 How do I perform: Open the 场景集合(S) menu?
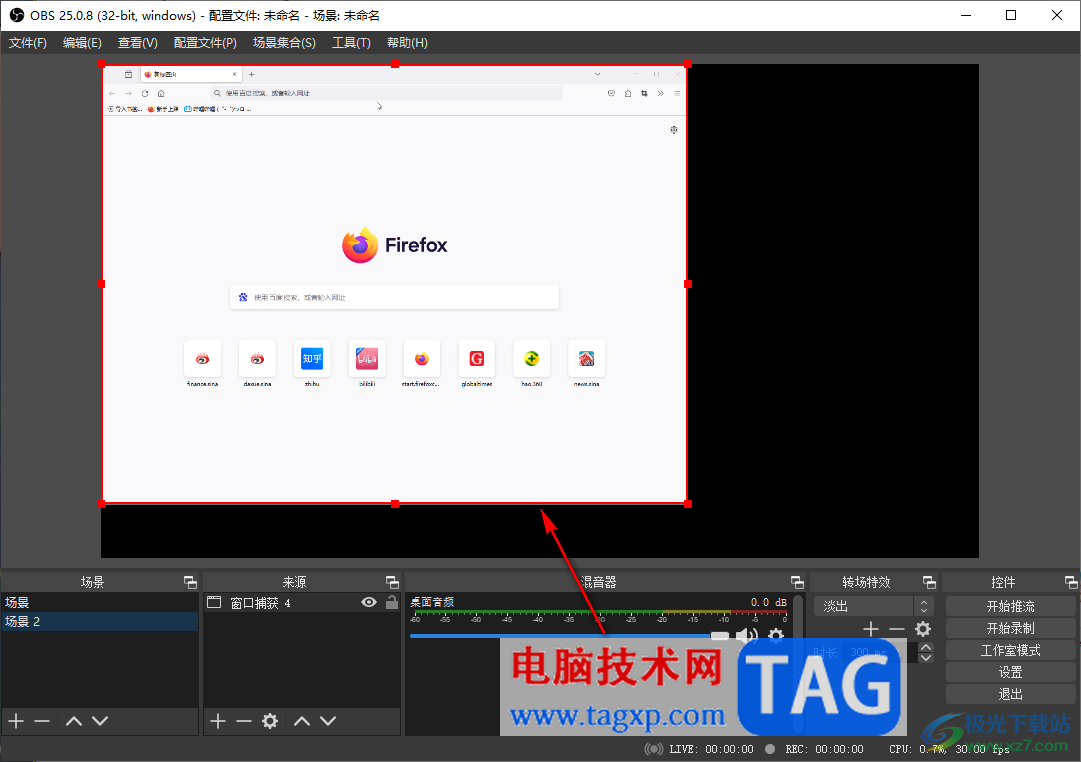click(x=284, y=43)
